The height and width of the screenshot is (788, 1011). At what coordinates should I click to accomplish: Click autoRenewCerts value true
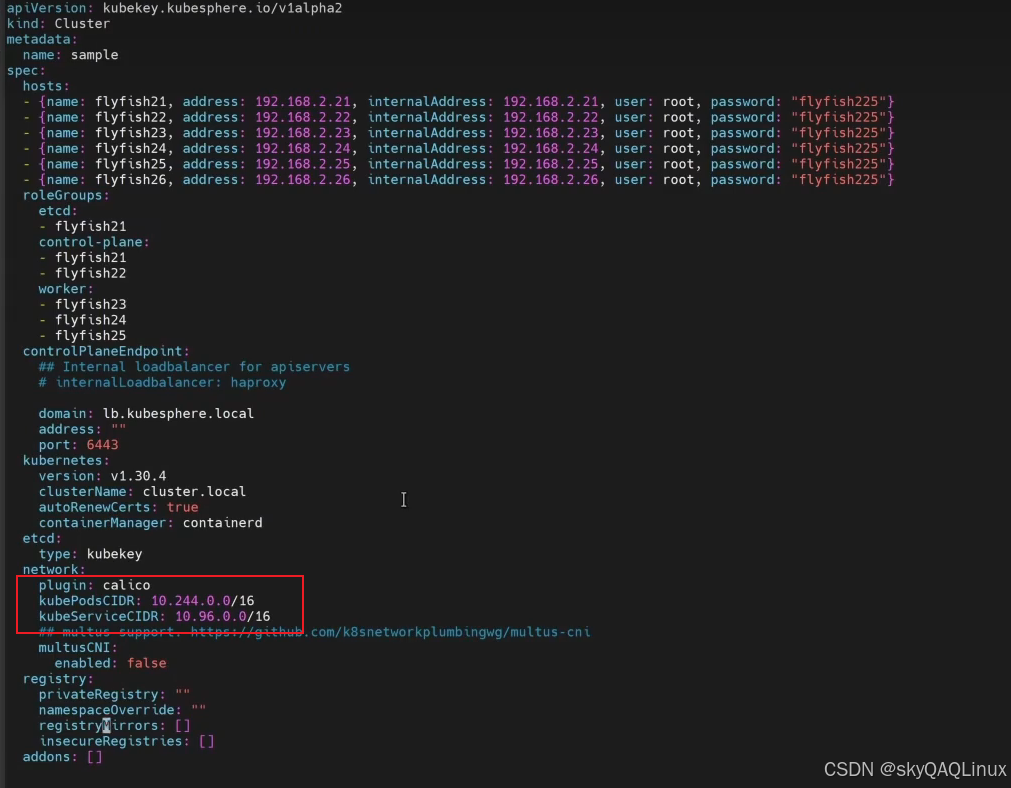[182, 507]
